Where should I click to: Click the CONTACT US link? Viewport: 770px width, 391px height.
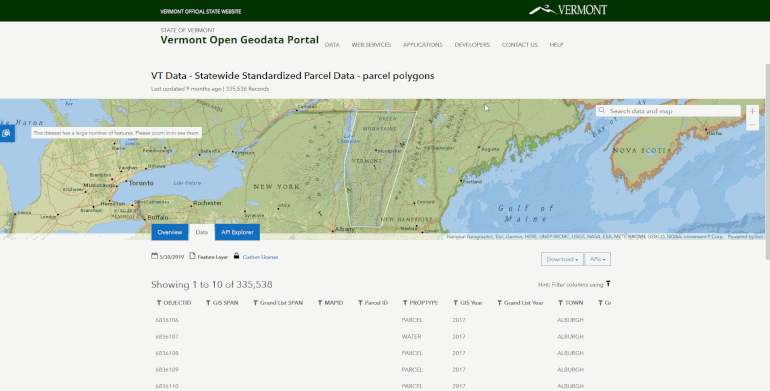point(520,45)
